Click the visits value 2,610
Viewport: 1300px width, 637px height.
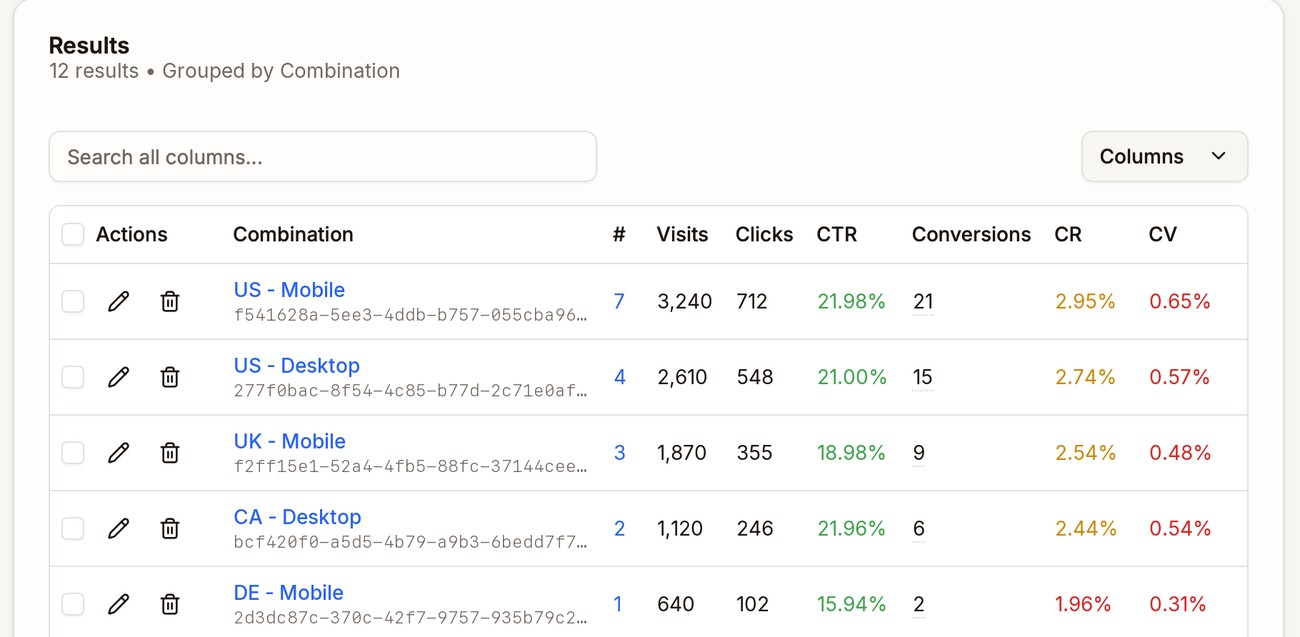coord(682,377)
